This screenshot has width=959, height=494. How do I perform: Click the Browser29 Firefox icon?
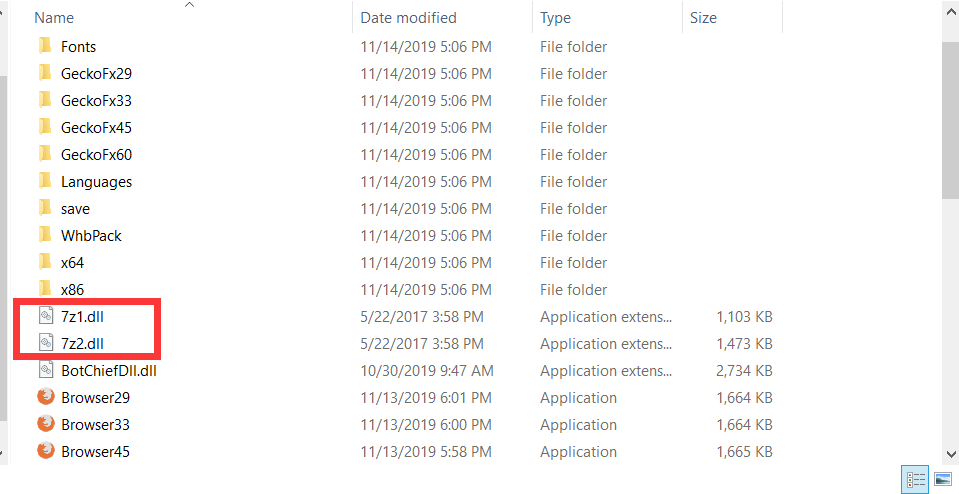point(45,397)
